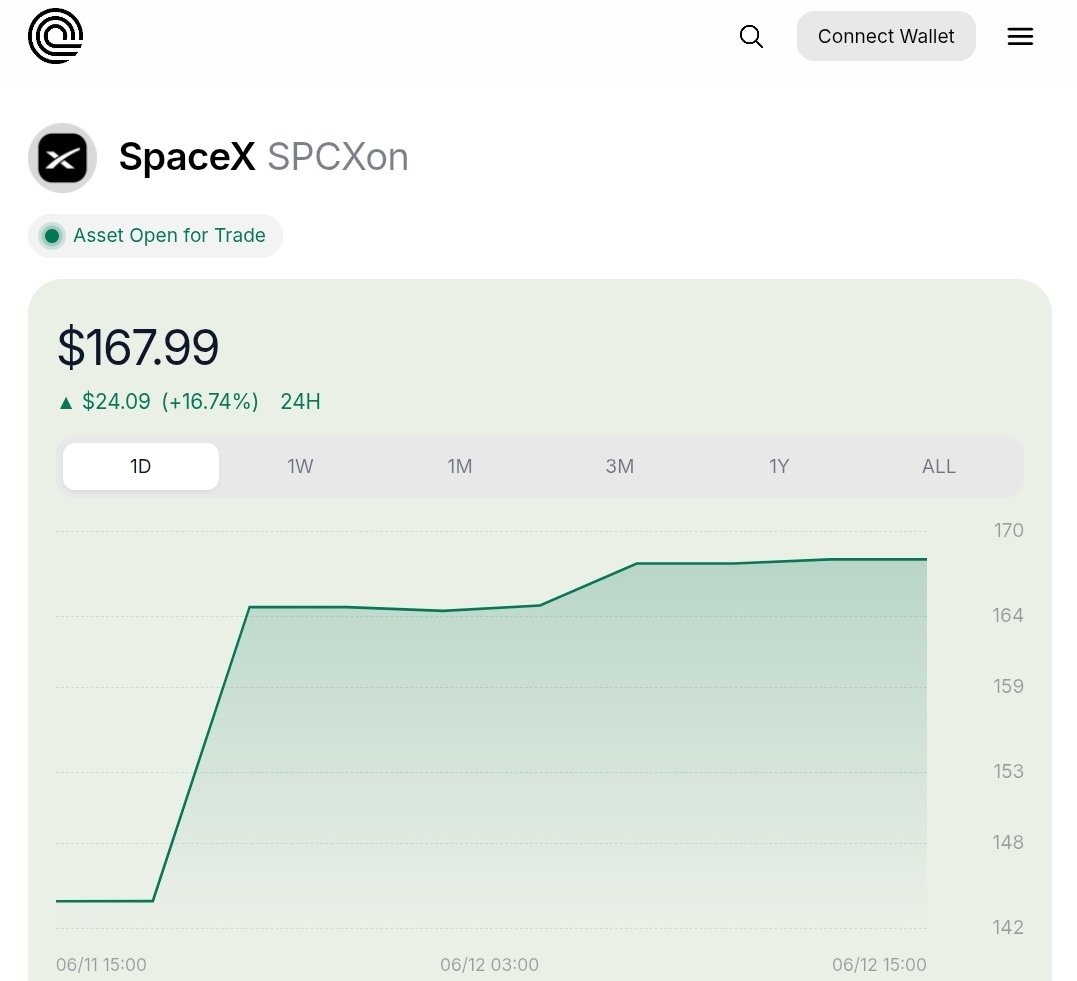Select the ALL time range
The width and height of the screenshot is (1077, 981).
click(938, 466)
